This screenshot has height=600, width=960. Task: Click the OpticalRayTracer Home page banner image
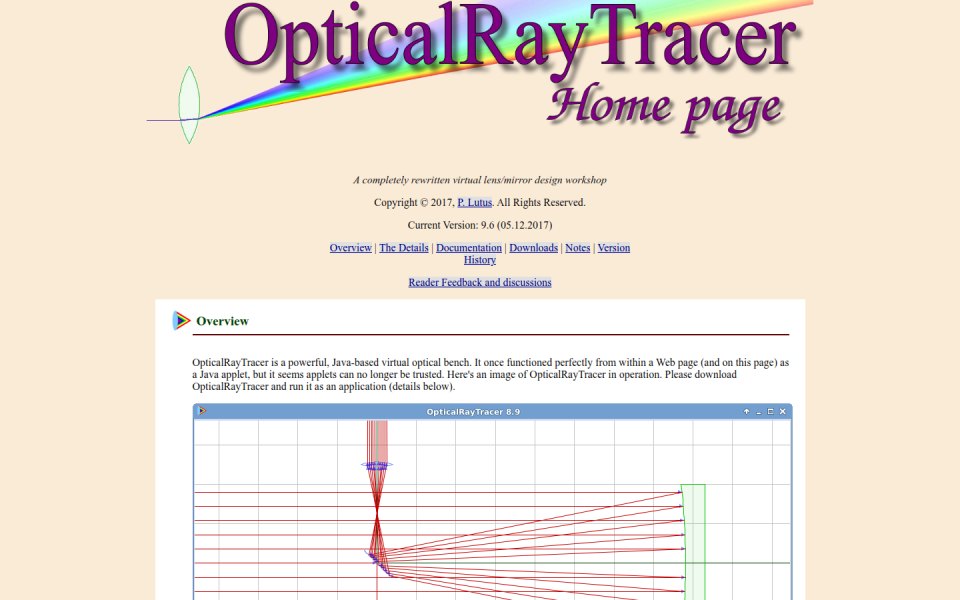tap(480, 72)
